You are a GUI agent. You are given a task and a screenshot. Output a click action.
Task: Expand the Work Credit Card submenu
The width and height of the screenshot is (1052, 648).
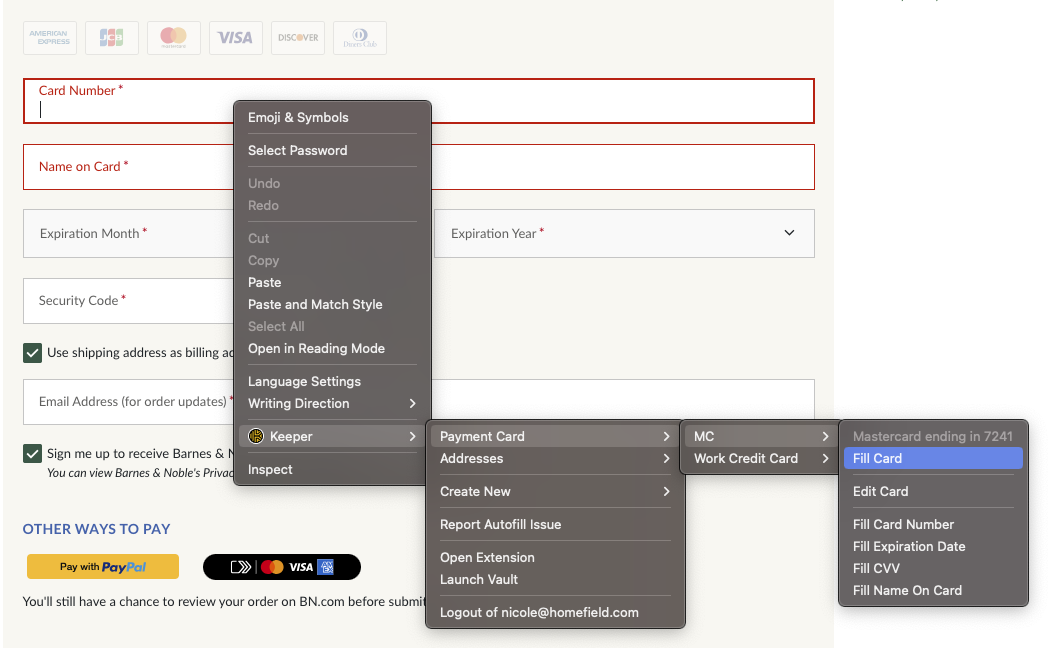tap(745, 458)
